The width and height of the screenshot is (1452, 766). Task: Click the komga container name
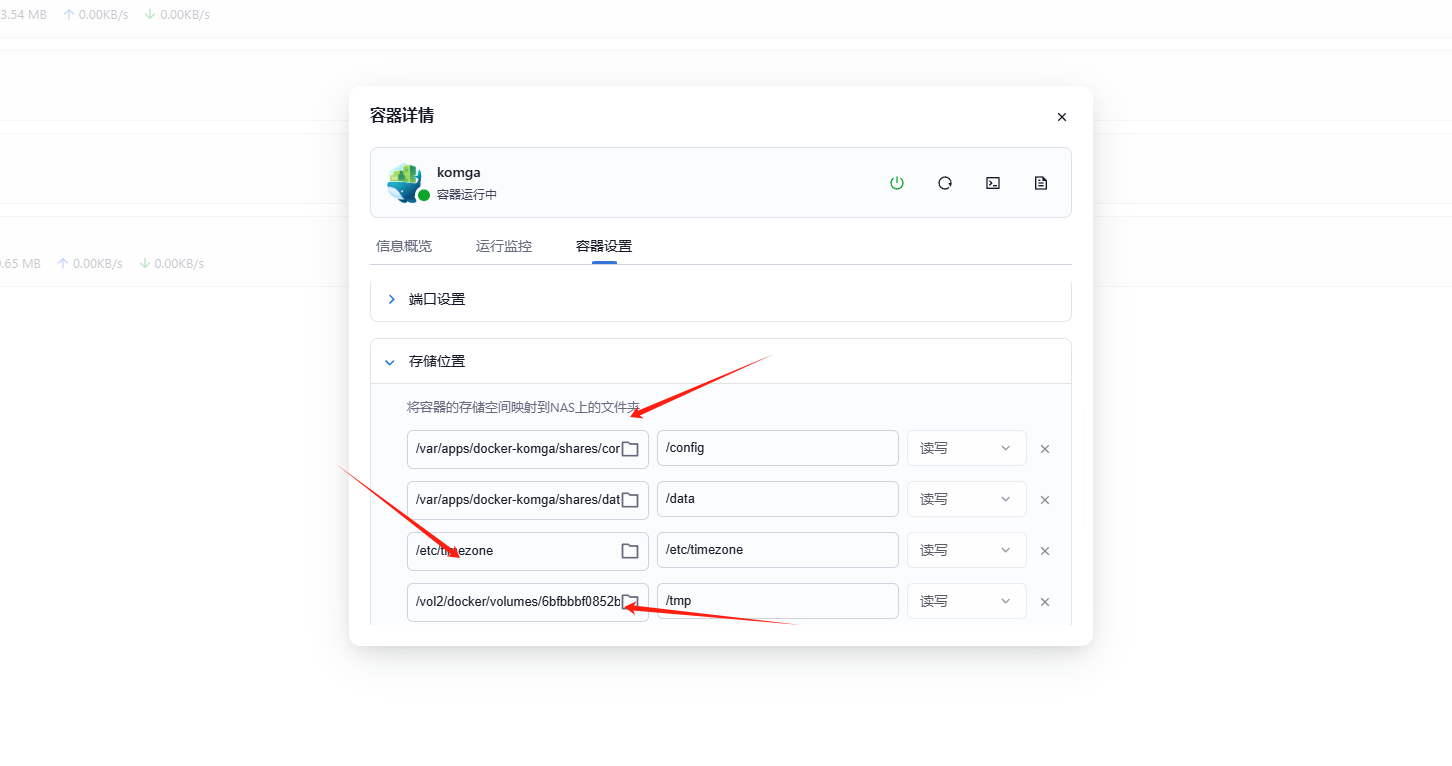(x=459, y=172)
